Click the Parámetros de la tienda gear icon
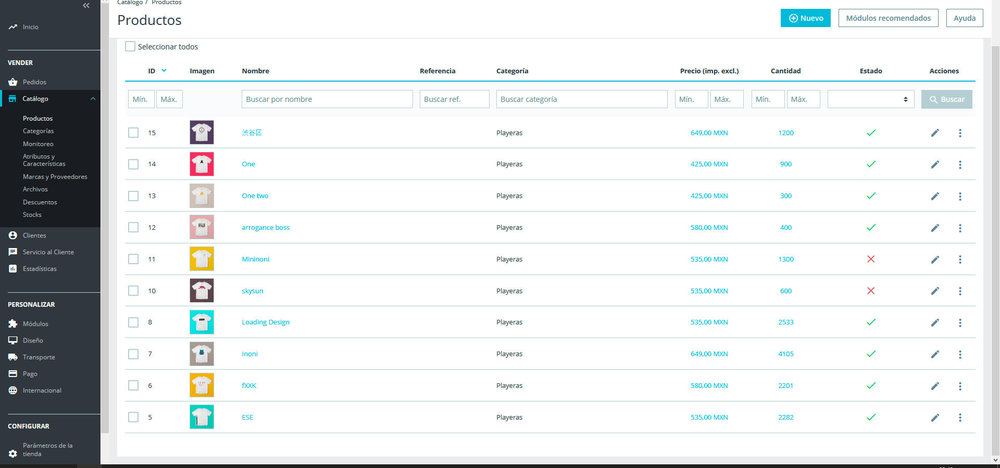Image resolution: width=1000 pixels, height=468 pixels. [x=13, y=453]
